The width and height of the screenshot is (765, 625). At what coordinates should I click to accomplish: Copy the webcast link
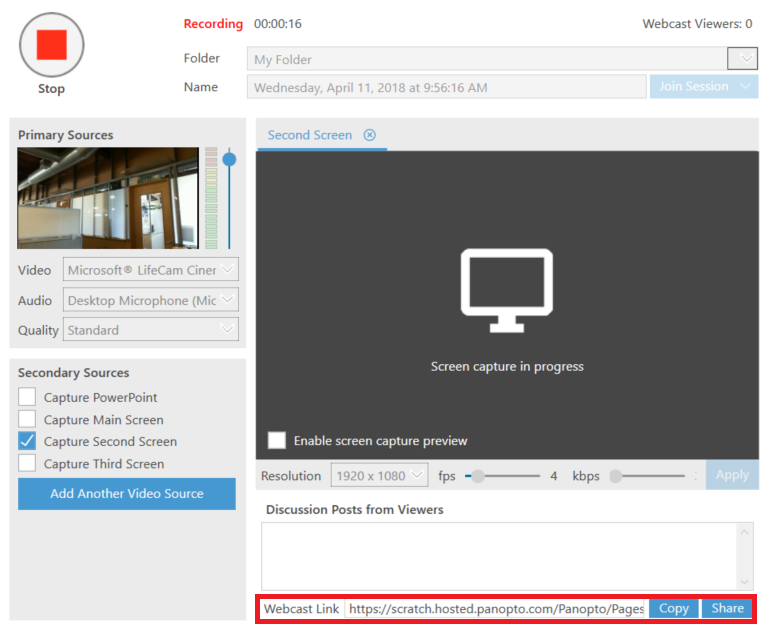673,608
